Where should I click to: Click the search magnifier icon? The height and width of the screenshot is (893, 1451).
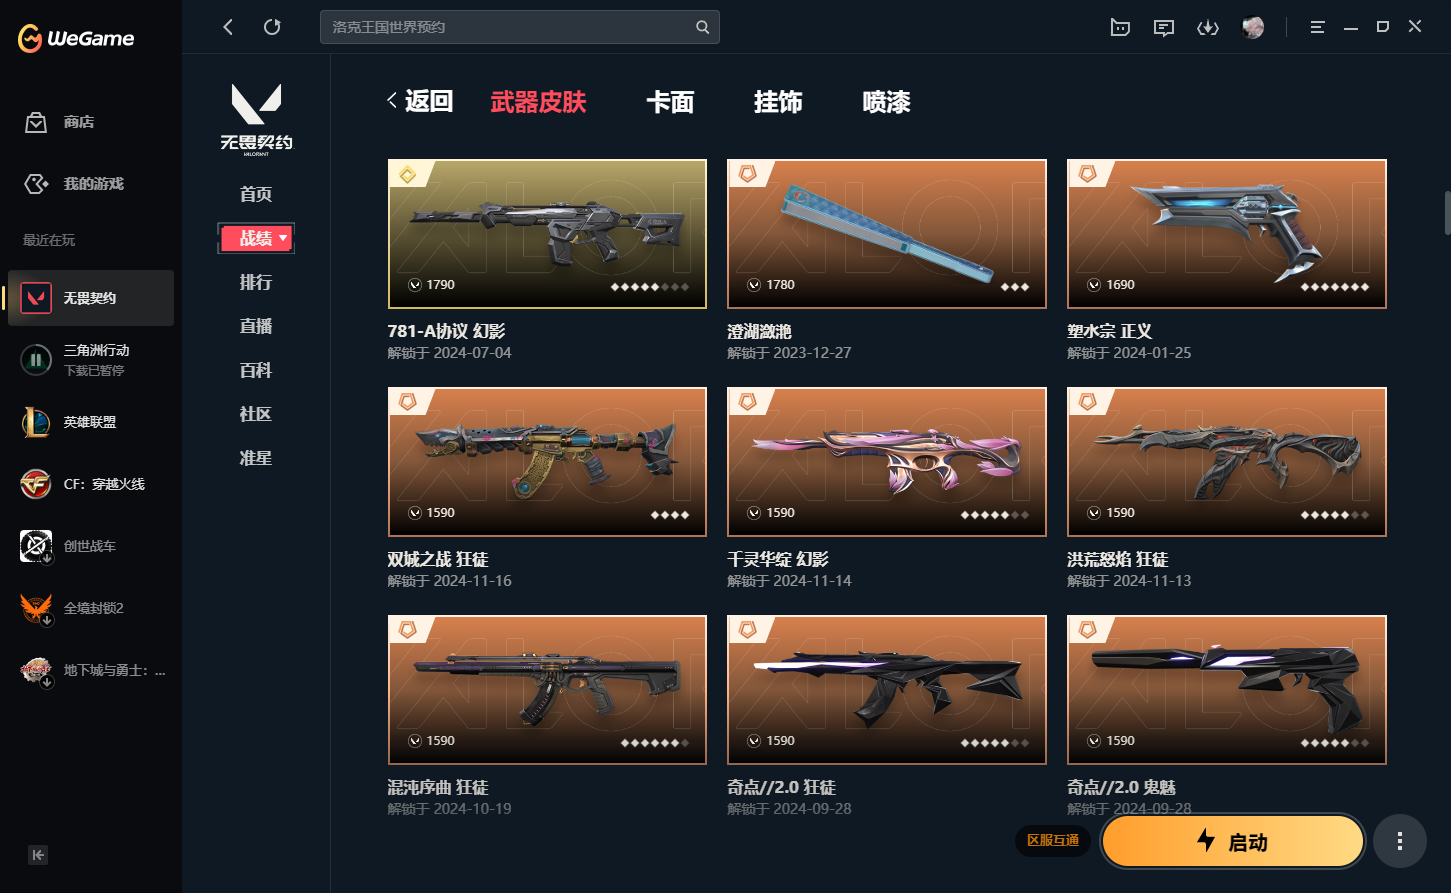coord(703,27)
